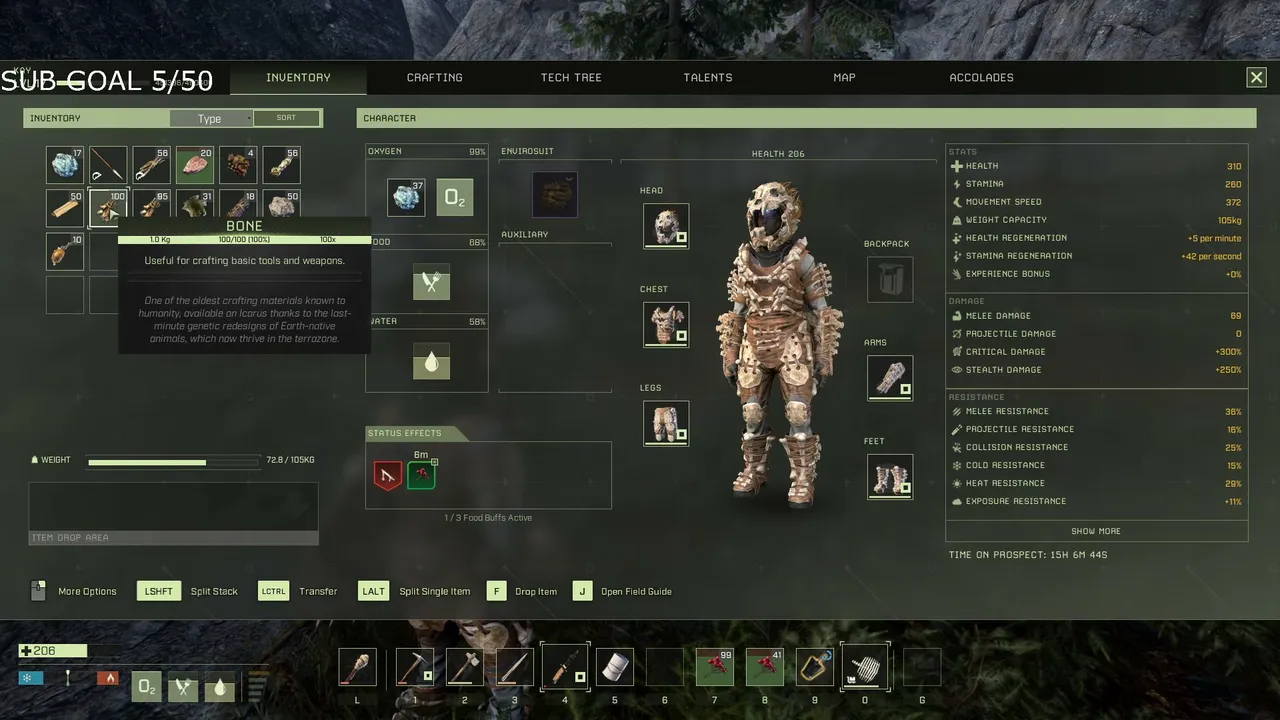
Task: Select the axe in hotbar slot 2
Action: (x=465, y=667)
